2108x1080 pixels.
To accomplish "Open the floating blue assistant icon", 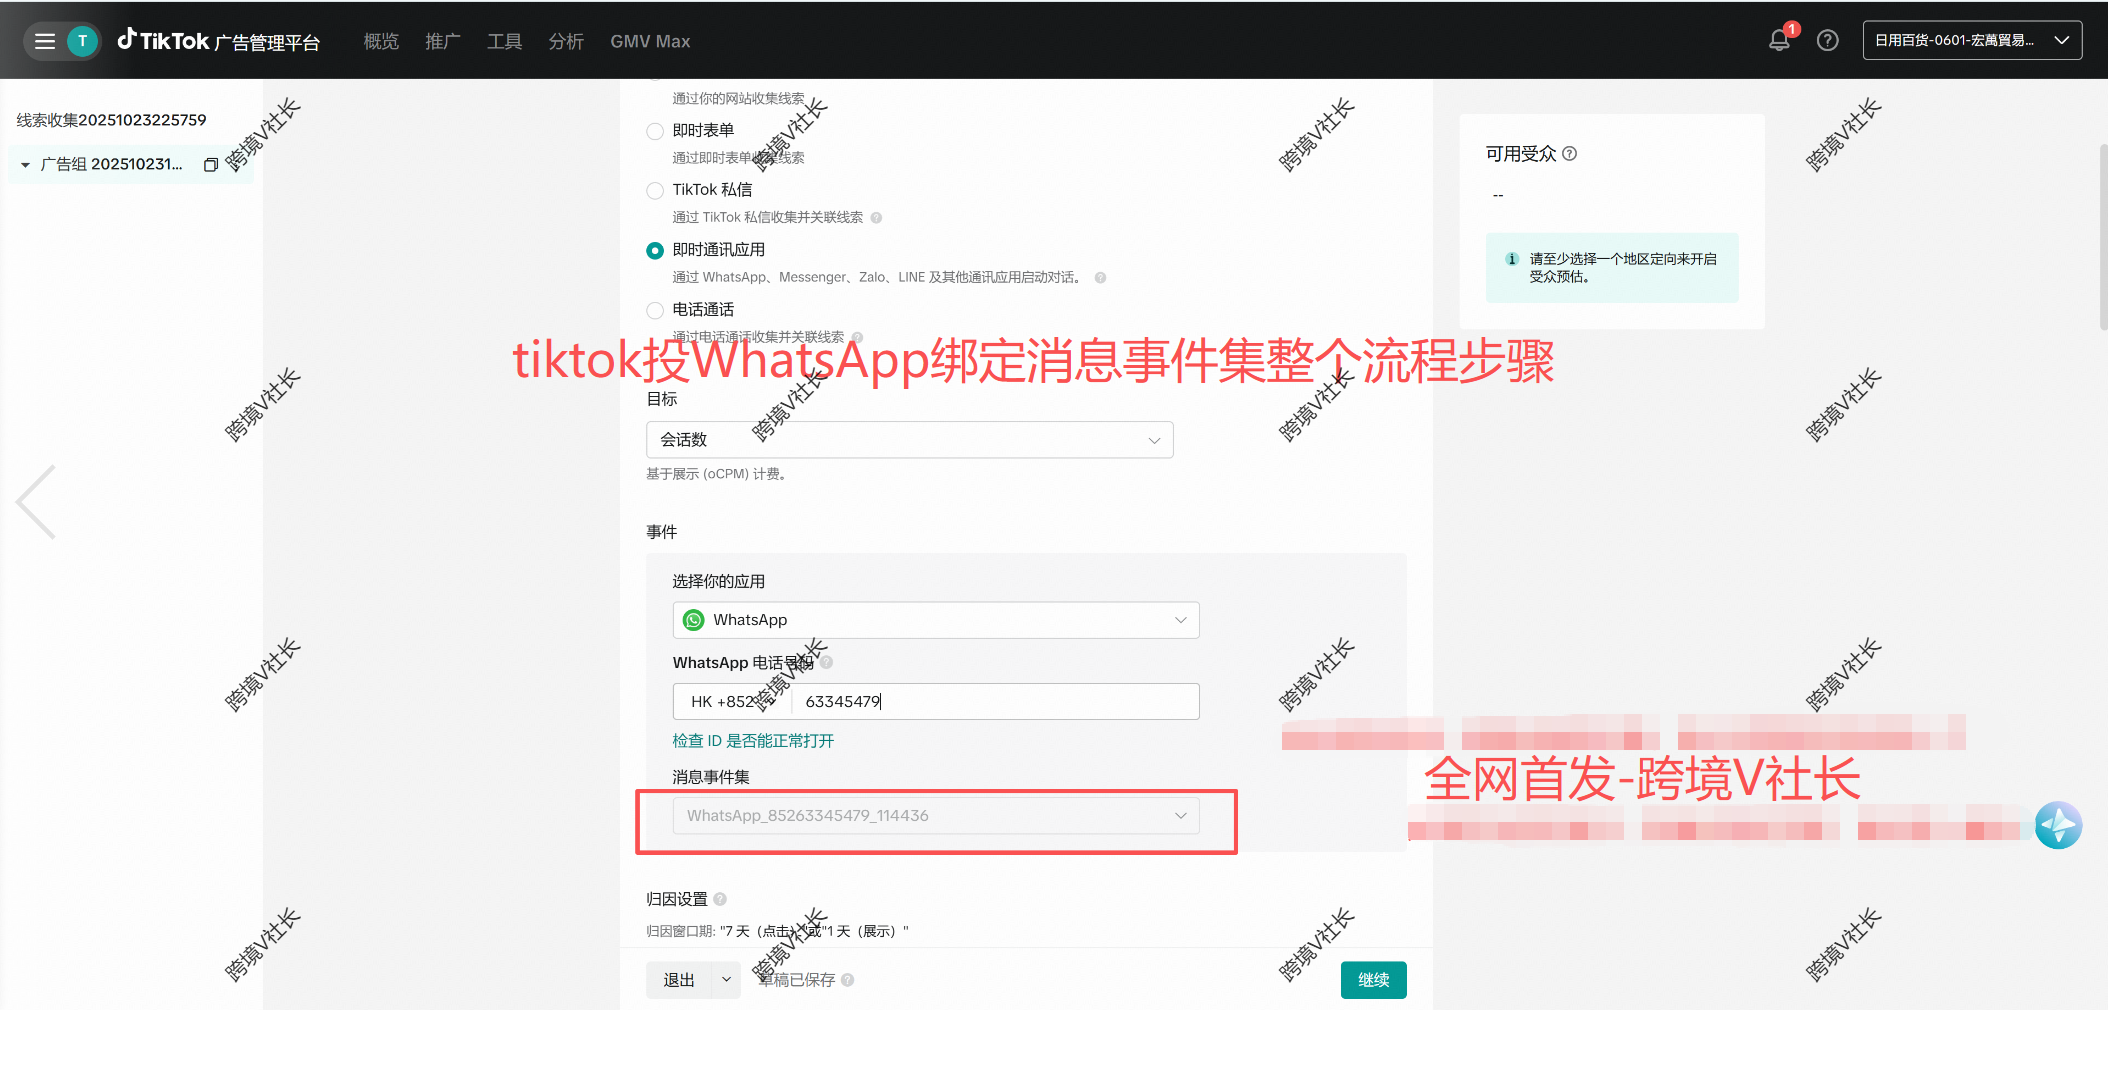I will click(x=2058, y=825).
